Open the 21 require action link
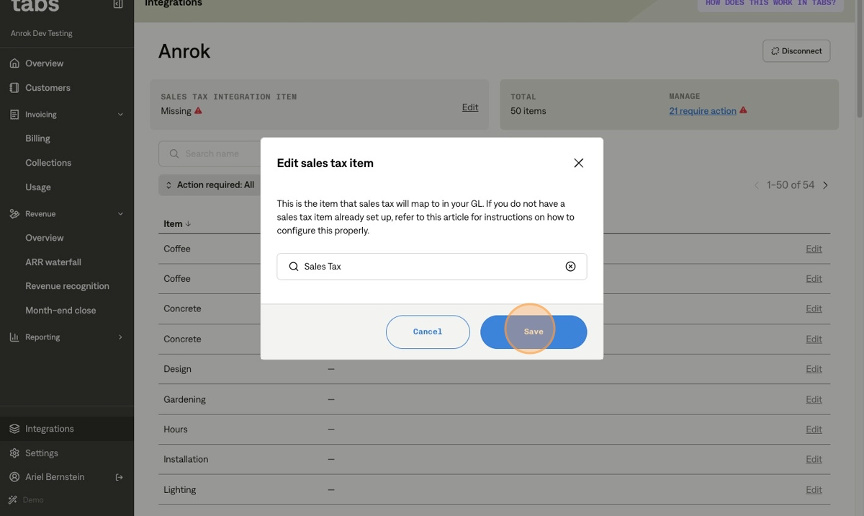Screen dimensions: 864x516 point(702,111)
